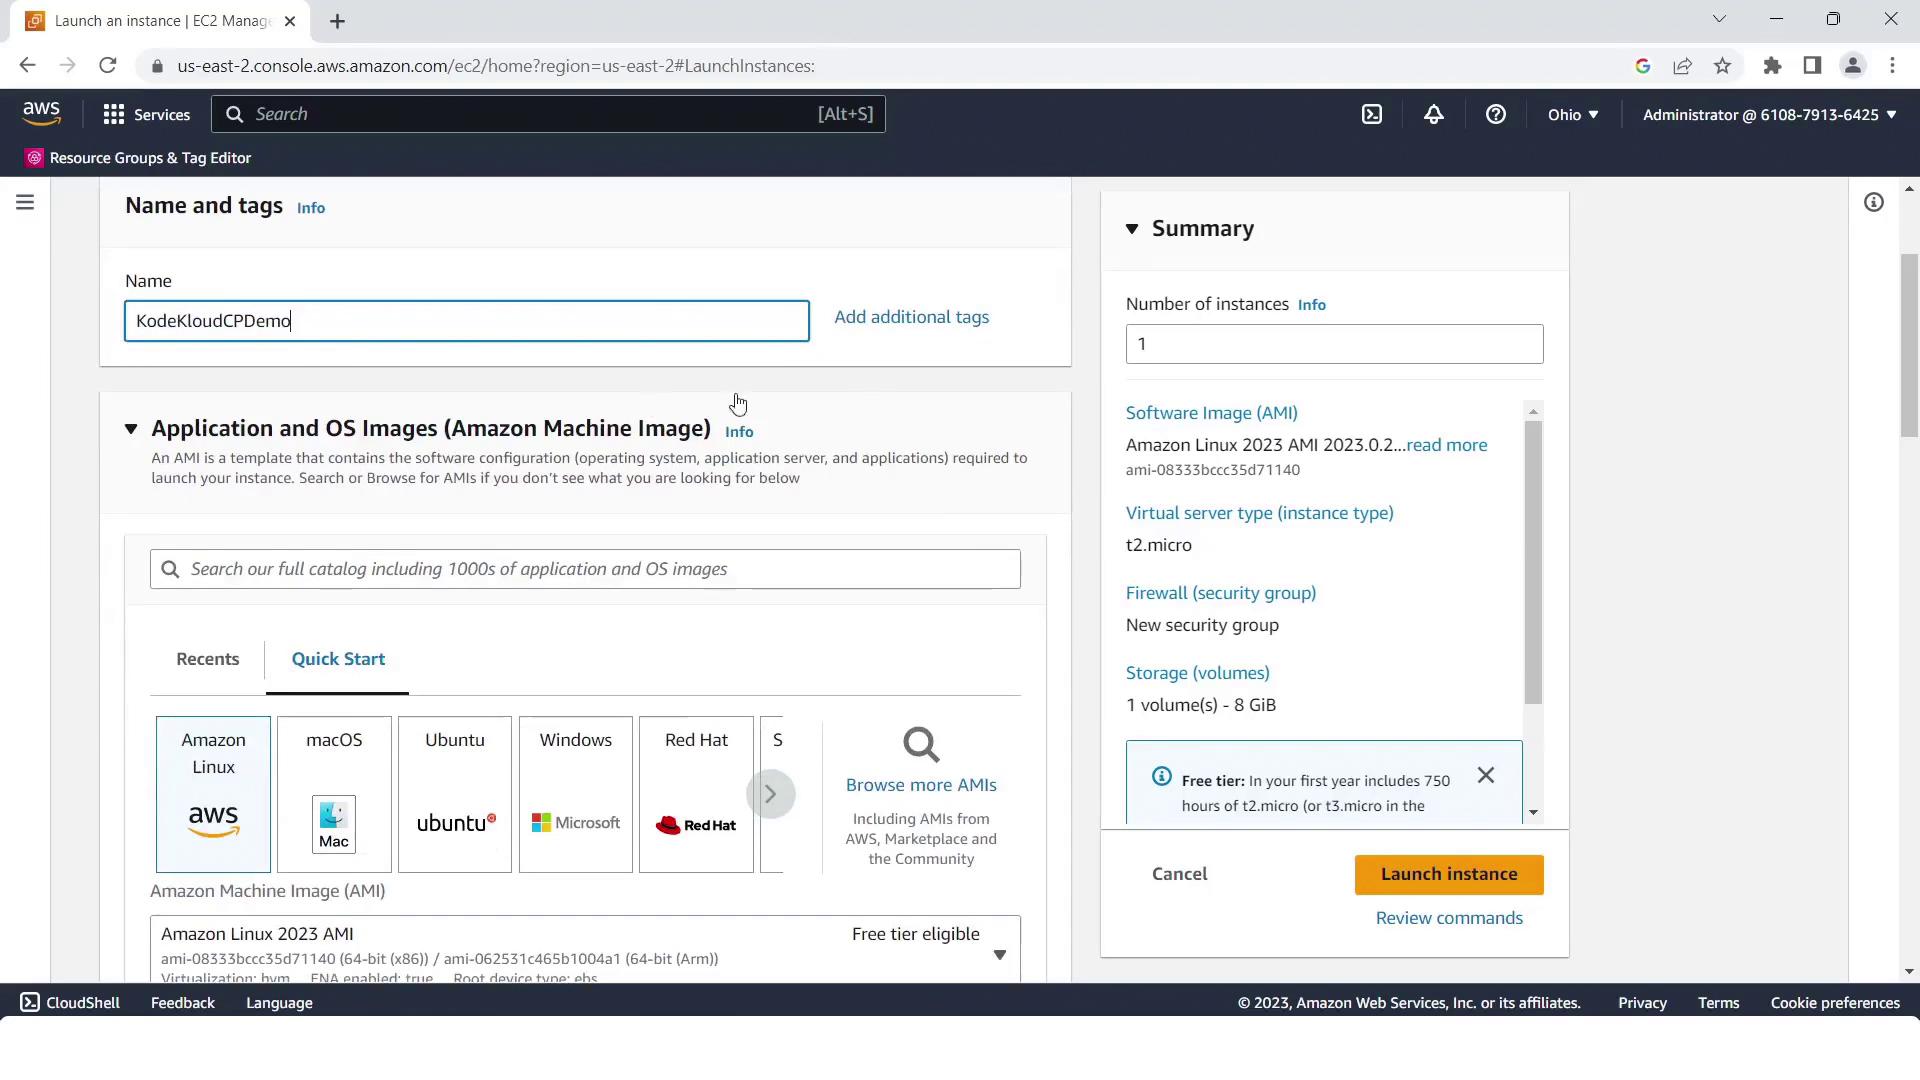Switch to the Quick Start tab
This screenshot has height=1080, width=1920.
point(338,659)
